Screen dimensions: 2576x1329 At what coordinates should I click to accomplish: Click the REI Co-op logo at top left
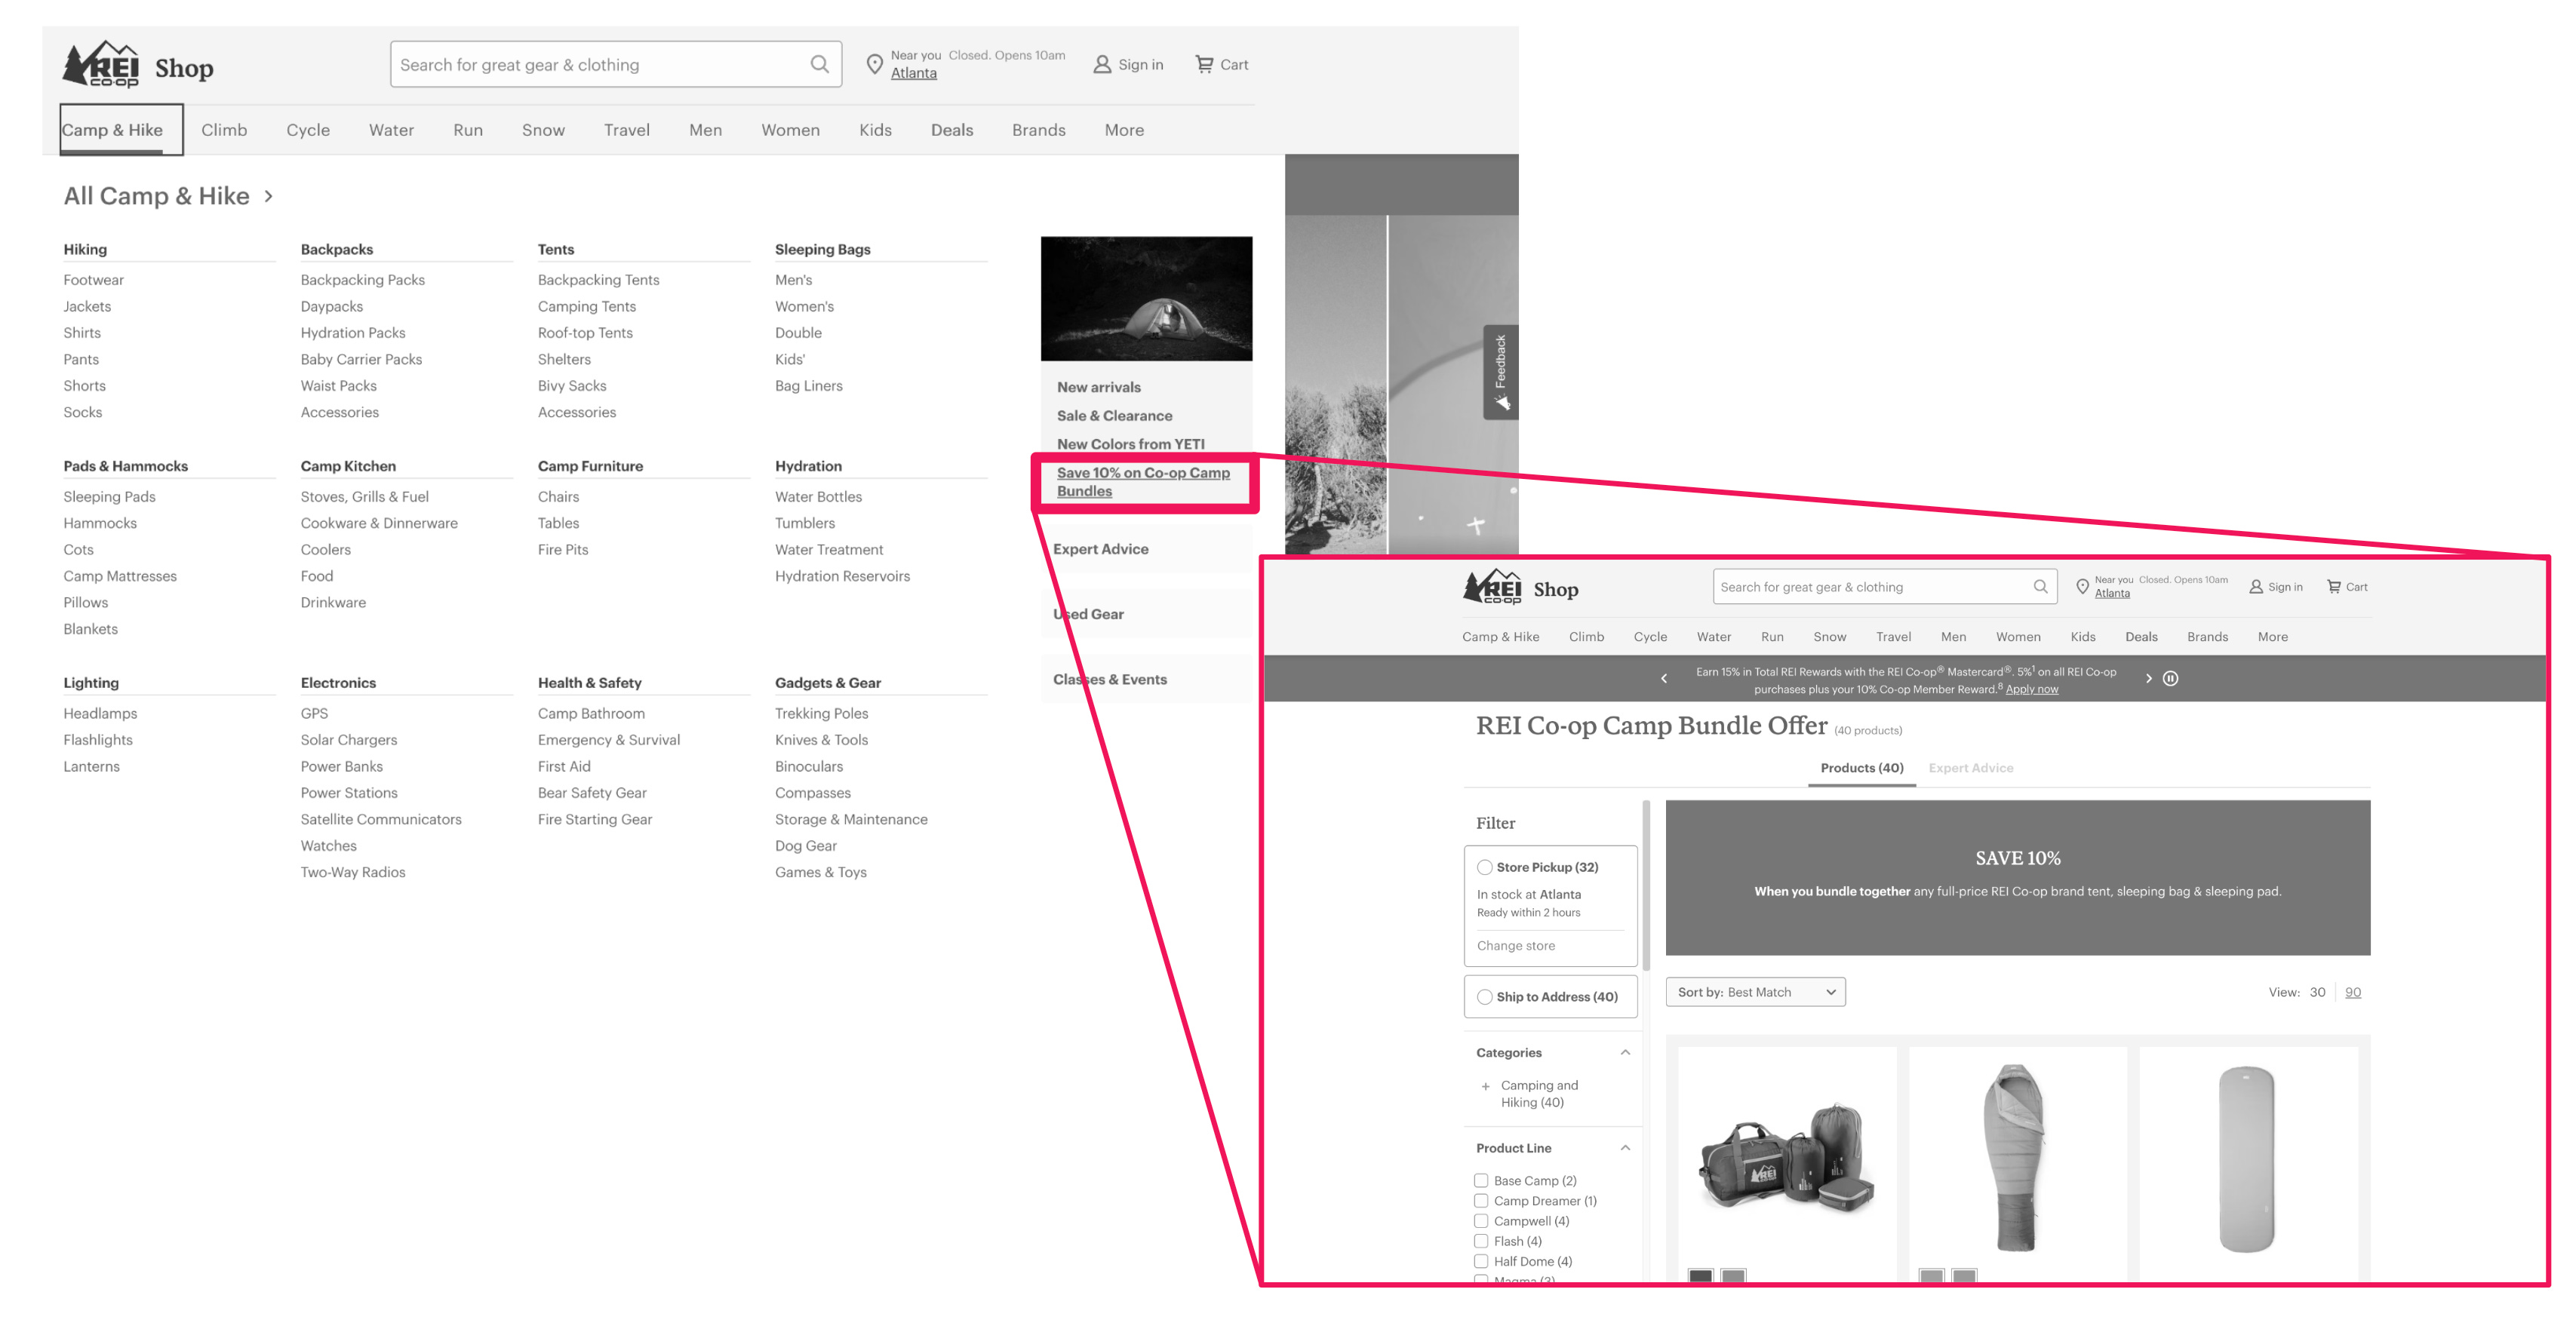[101, 65]
